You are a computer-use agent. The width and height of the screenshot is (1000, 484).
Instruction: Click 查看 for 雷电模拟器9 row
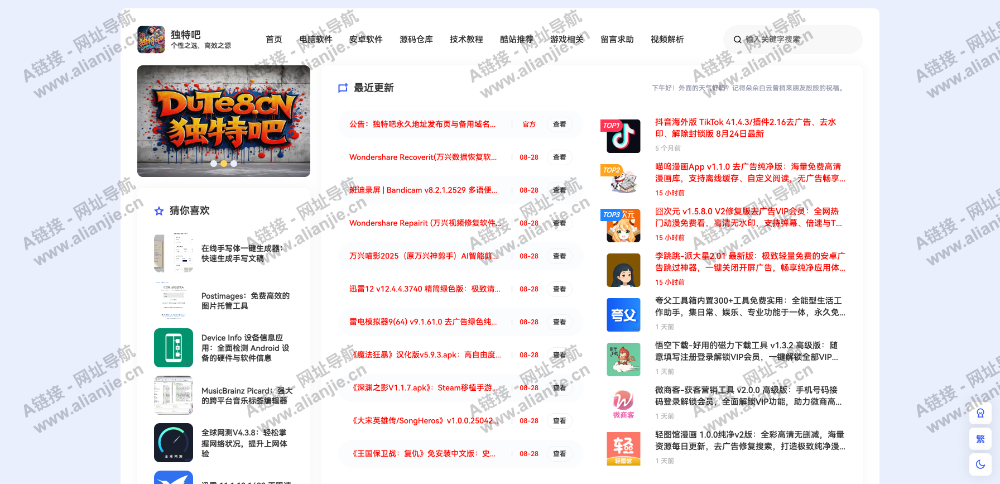tap(559, 322)
